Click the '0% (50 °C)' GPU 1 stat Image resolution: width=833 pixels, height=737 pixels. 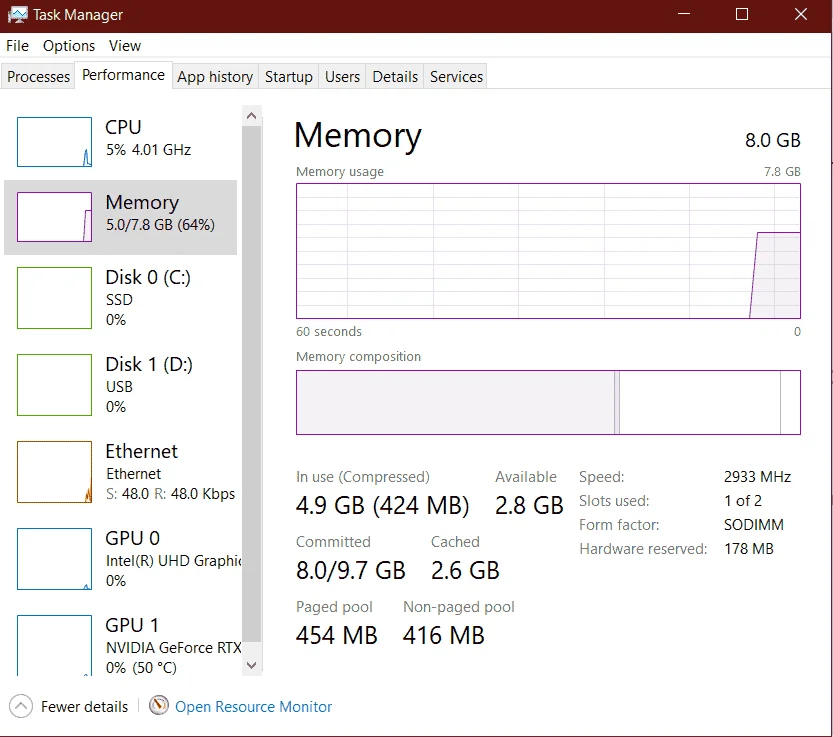click(141, 667)
